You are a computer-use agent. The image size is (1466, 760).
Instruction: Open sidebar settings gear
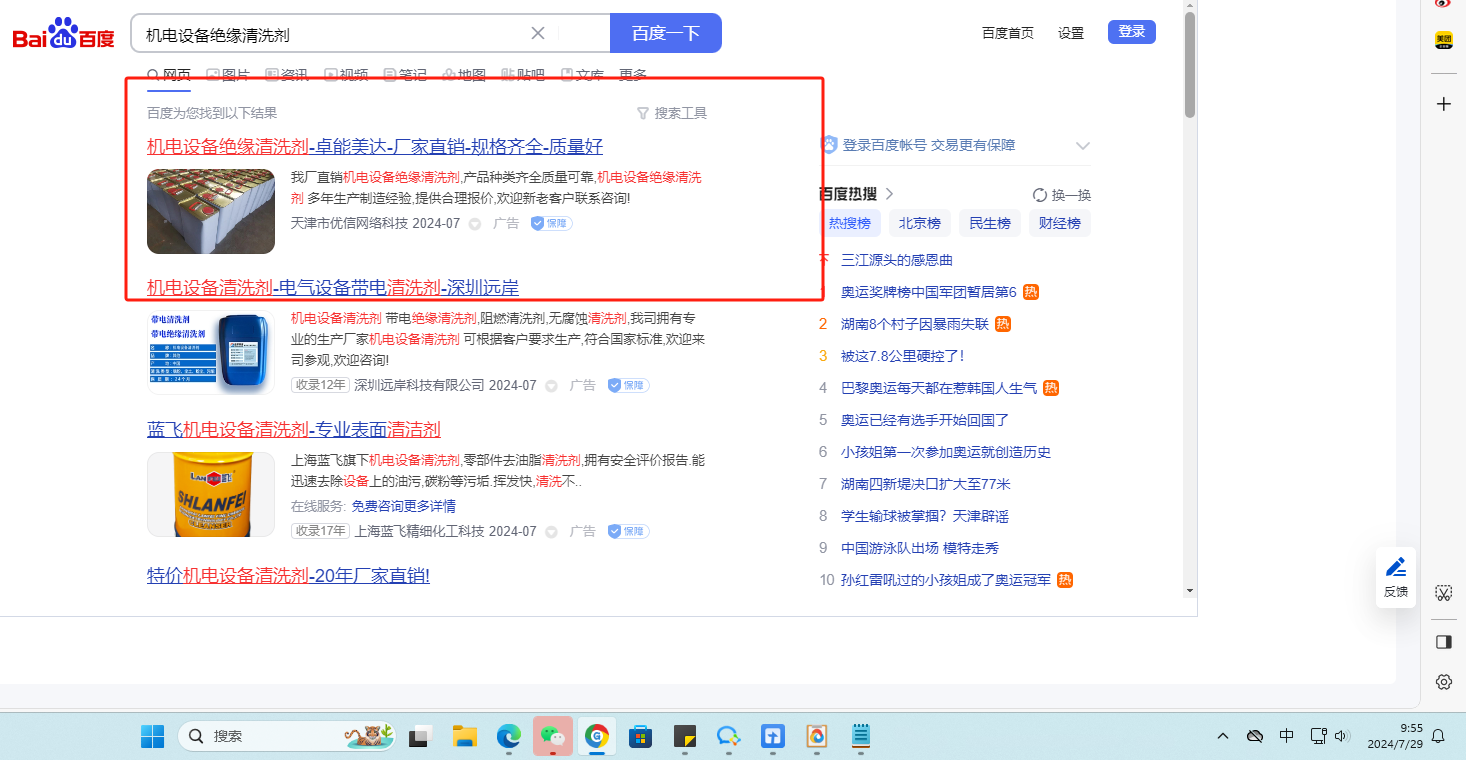pyautogui.click(x=1443, y=682)
